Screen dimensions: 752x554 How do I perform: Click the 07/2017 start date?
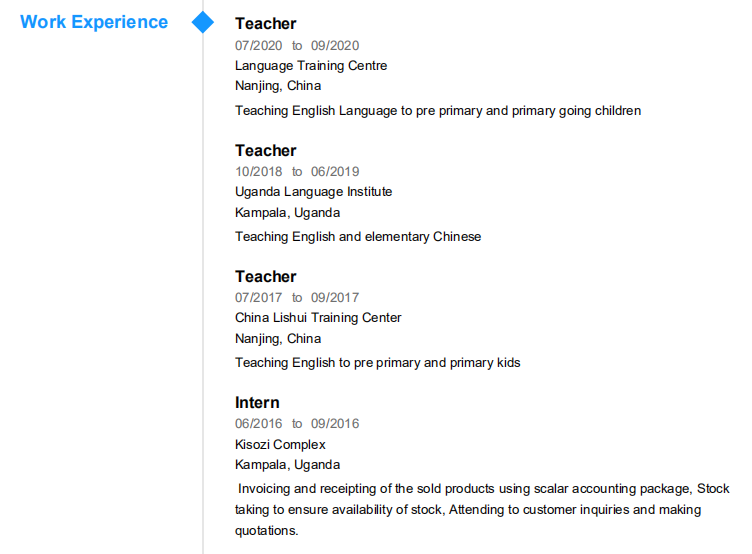(258, 297)
